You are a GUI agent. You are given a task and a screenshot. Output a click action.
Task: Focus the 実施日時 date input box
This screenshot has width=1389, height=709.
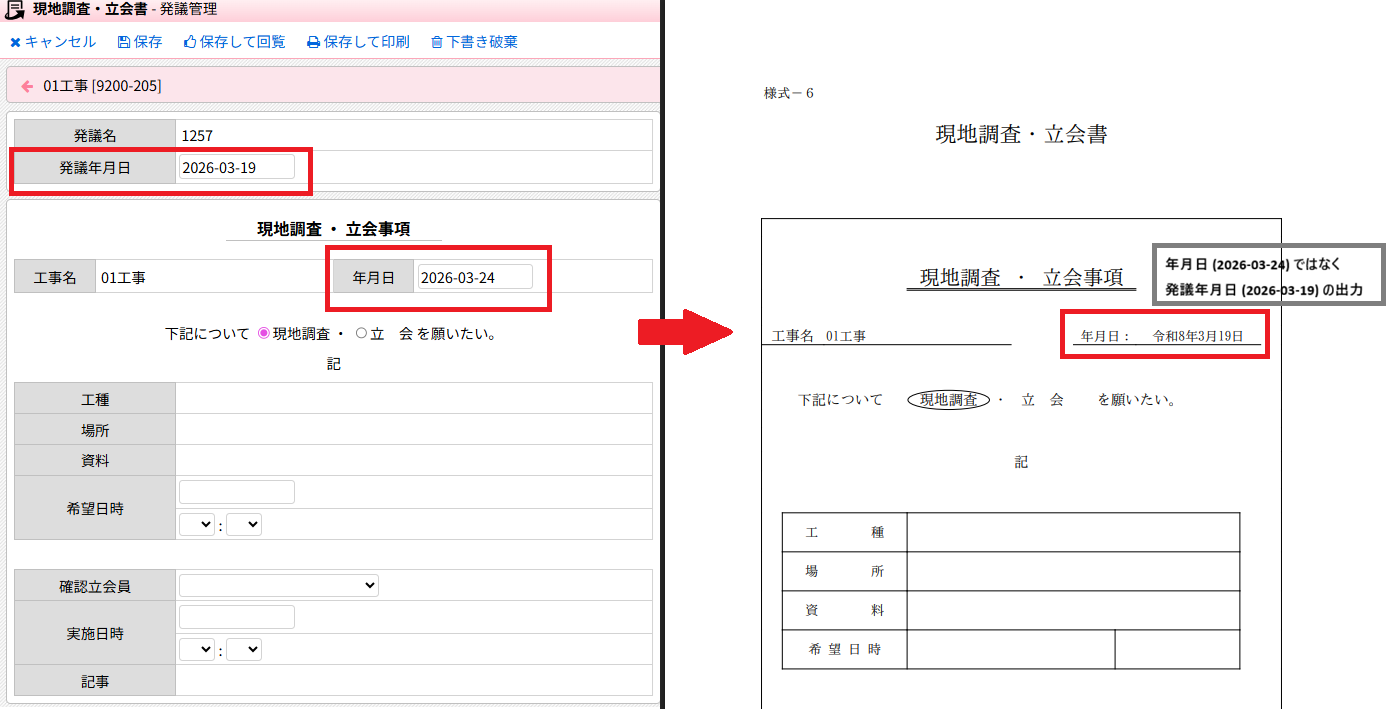tap(236, 617)
